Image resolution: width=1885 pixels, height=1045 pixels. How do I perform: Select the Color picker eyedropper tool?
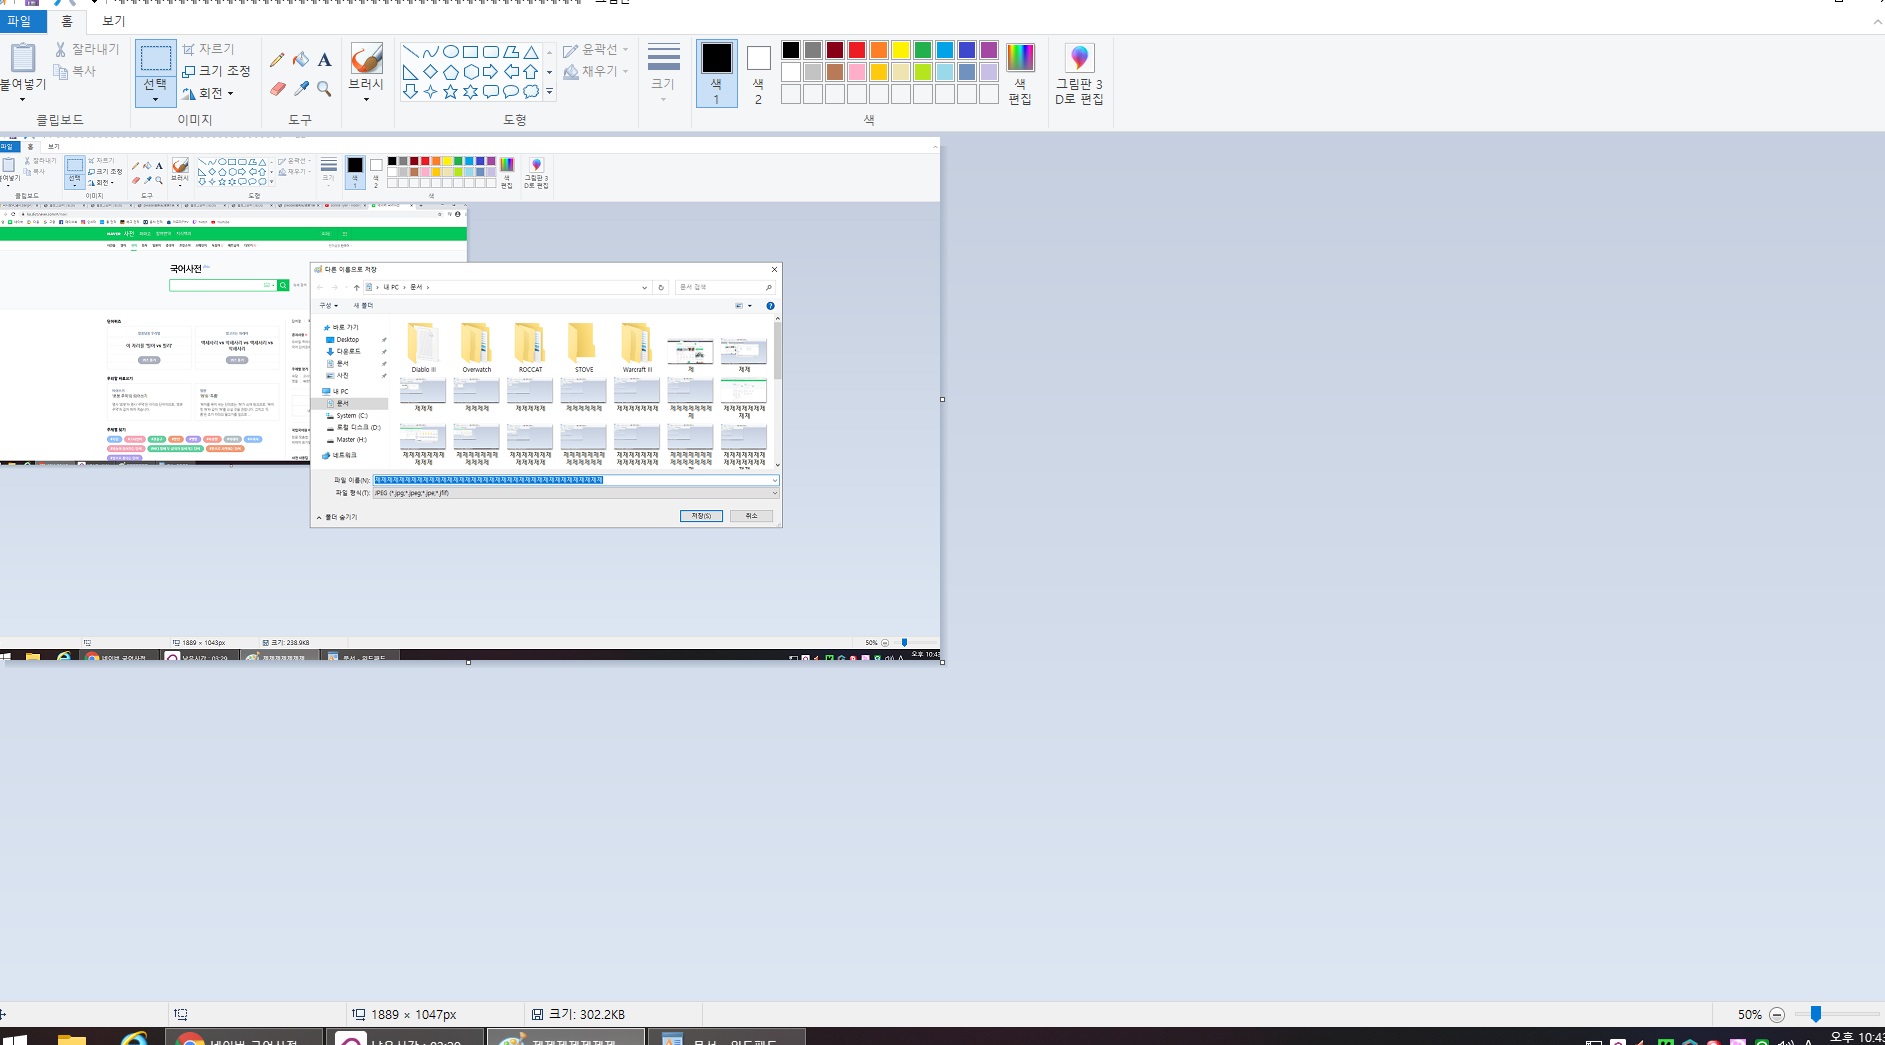(301, 88)
